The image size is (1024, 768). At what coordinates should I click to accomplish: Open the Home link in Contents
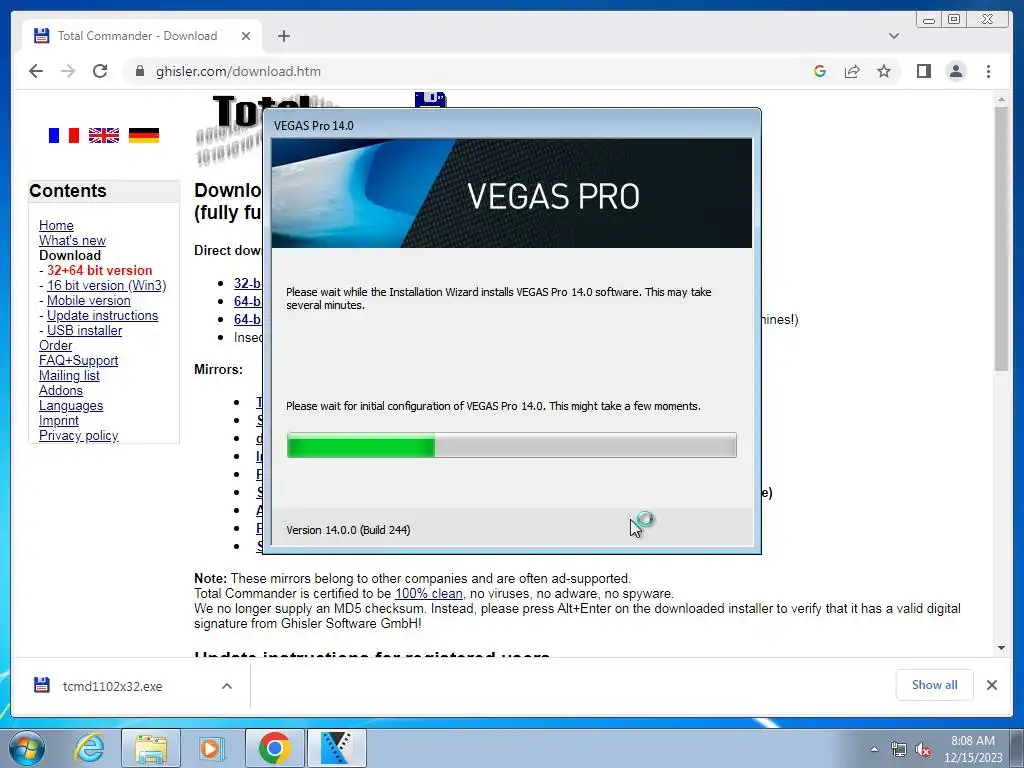[56, 225]
